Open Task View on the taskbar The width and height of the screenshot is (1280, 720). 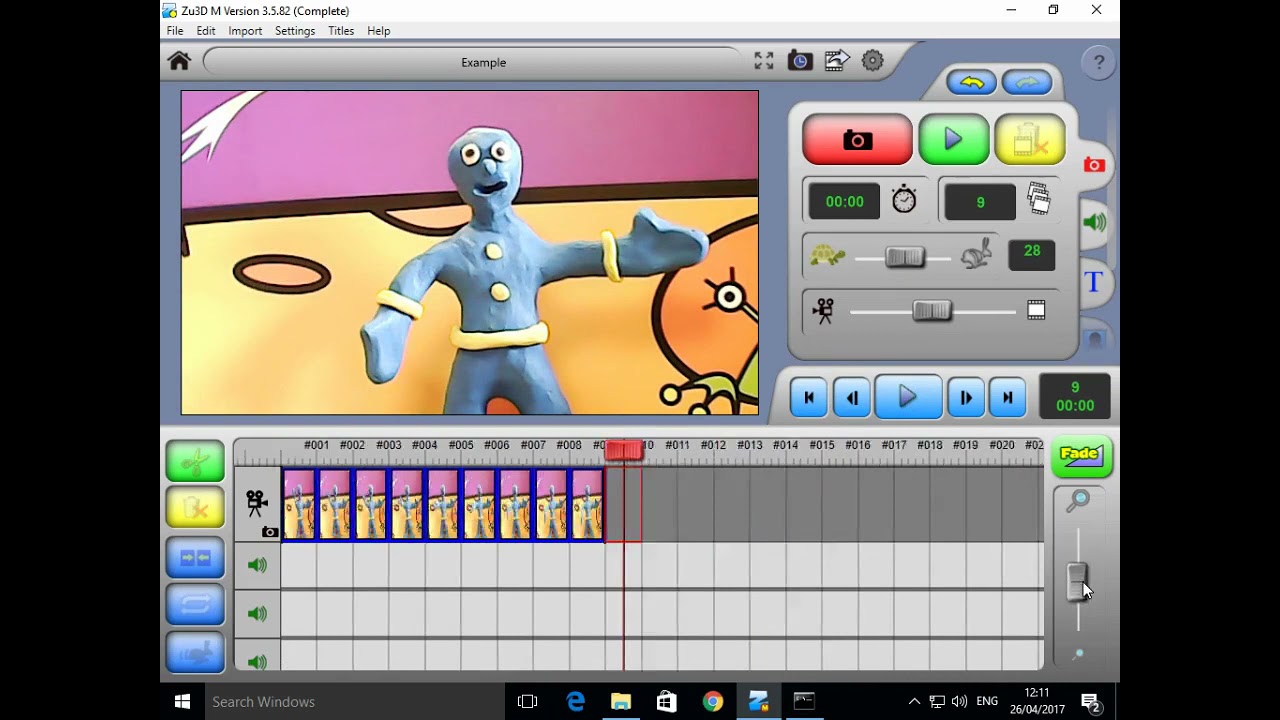pyautogui.click(x=527, y=702)
